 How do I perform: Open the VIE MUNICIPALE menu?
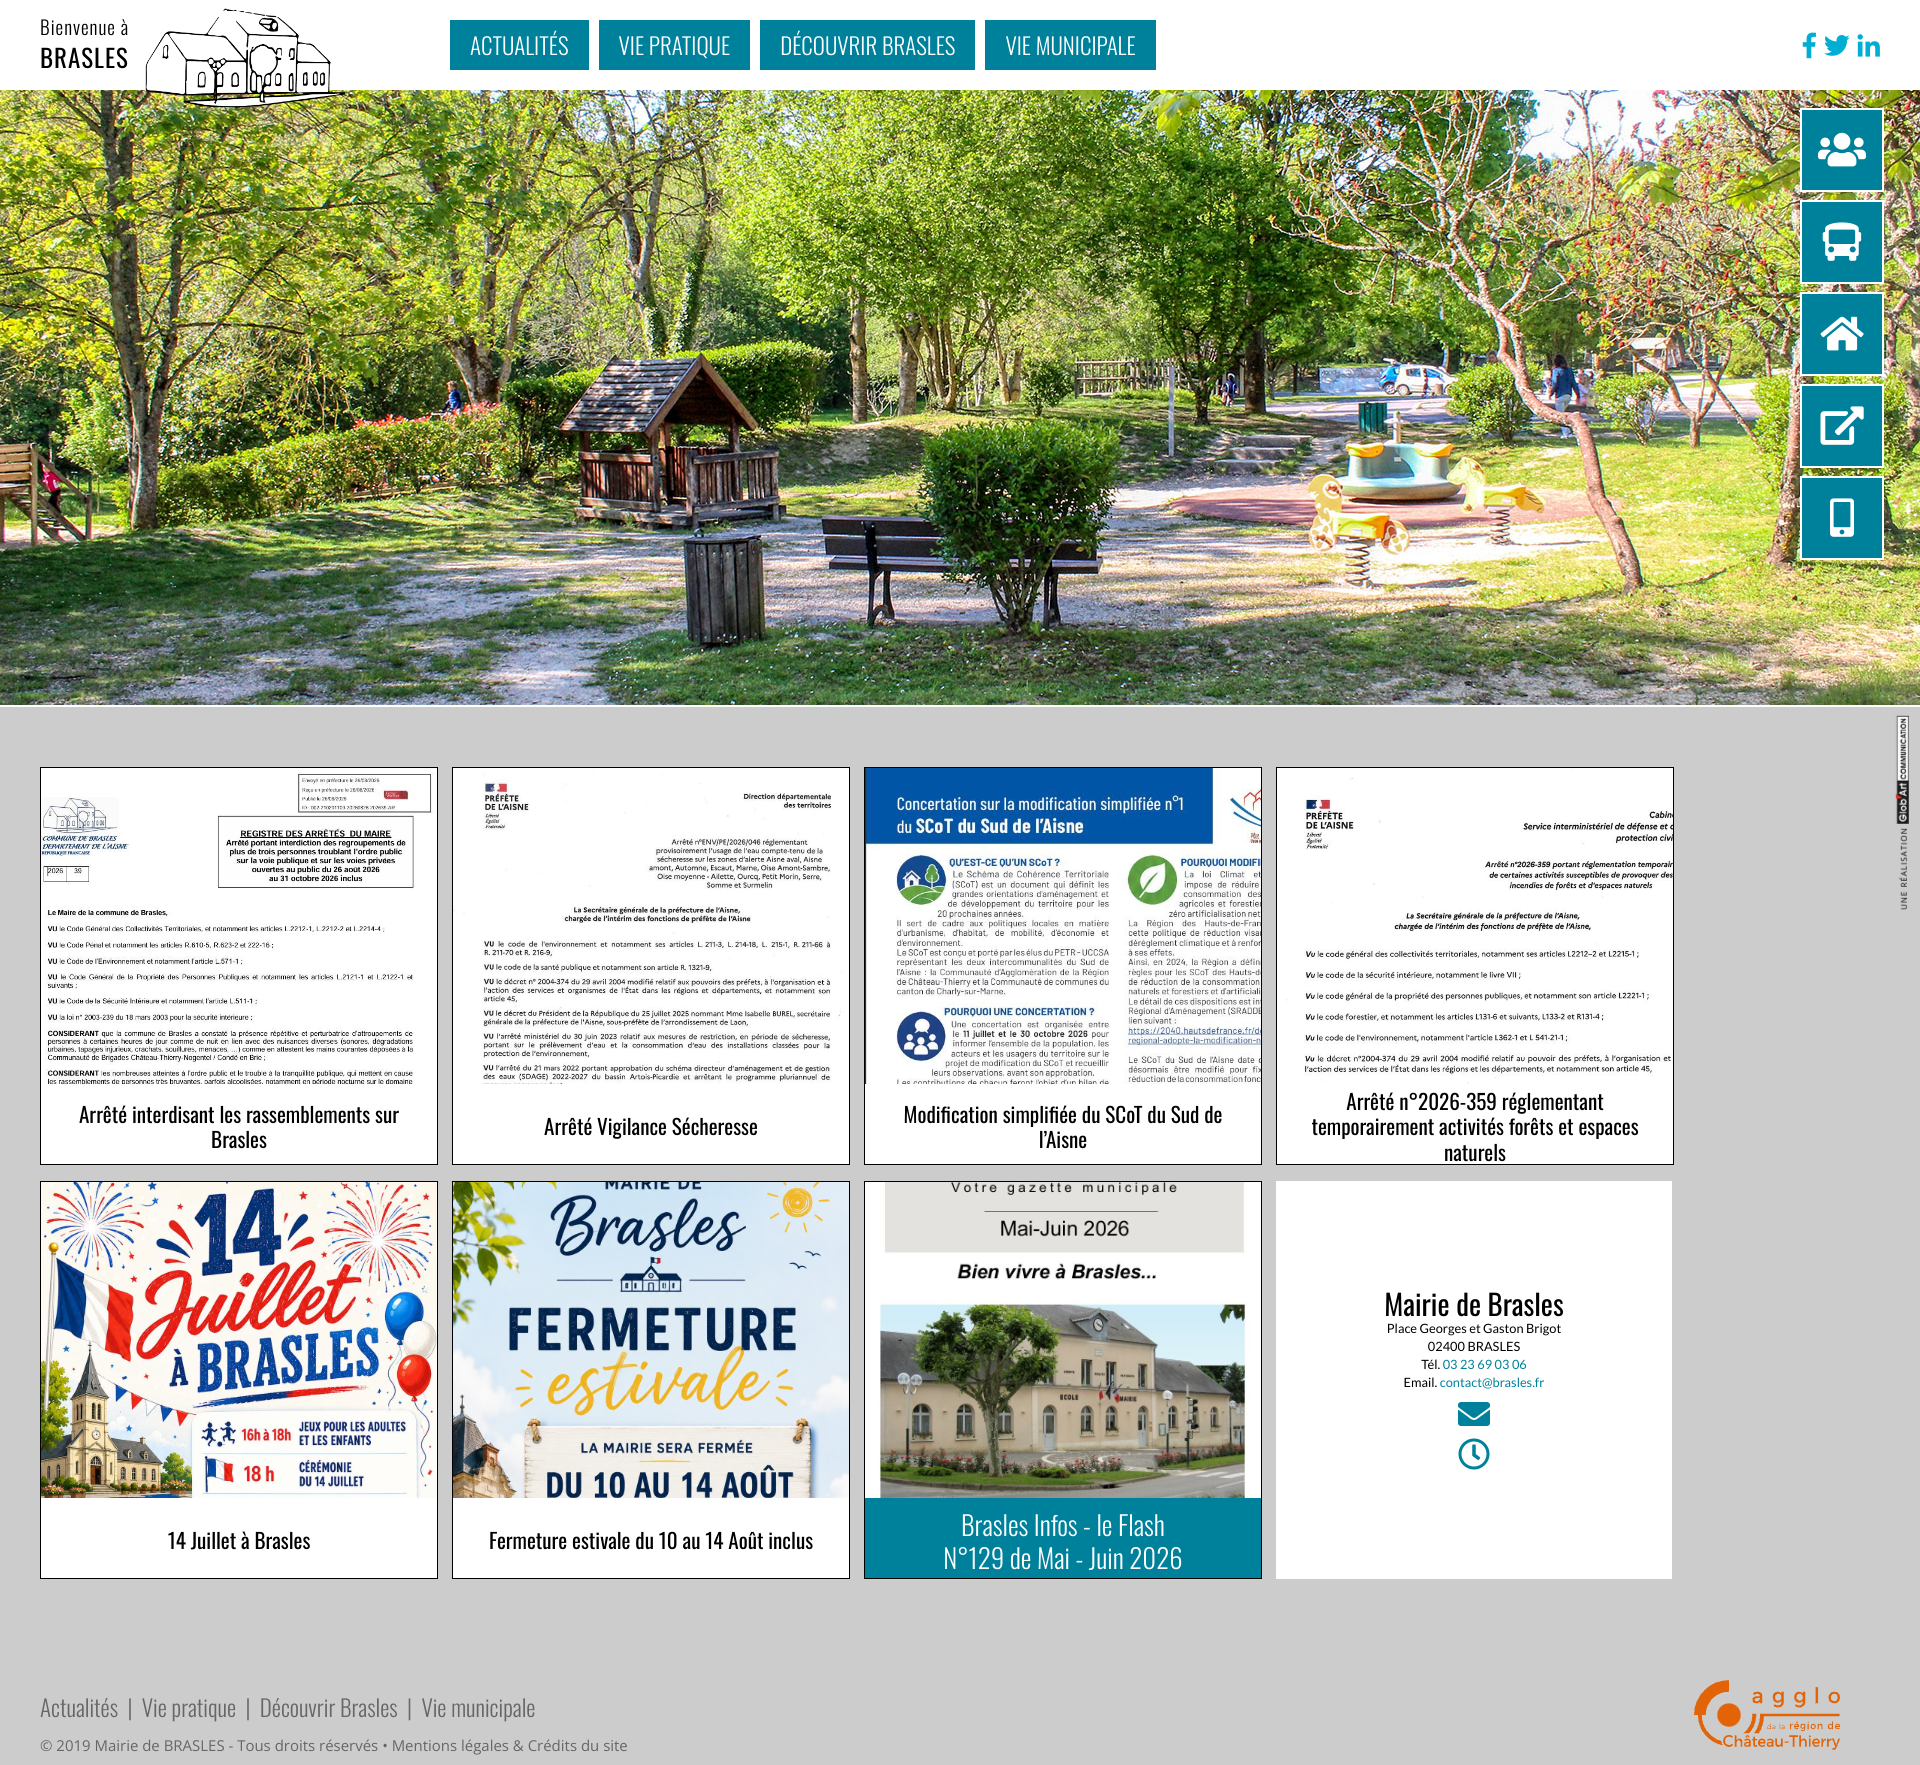click(x=1070, y=45)
